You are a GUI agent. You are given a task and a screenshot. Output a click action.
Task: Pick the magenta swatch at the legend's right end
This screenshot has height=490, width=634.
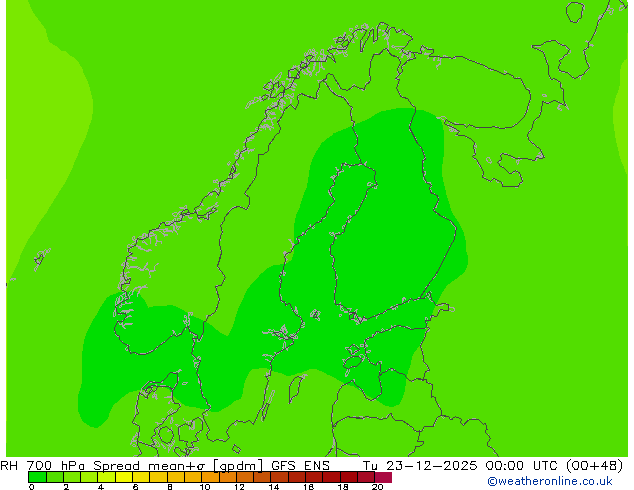pos(383,477)
